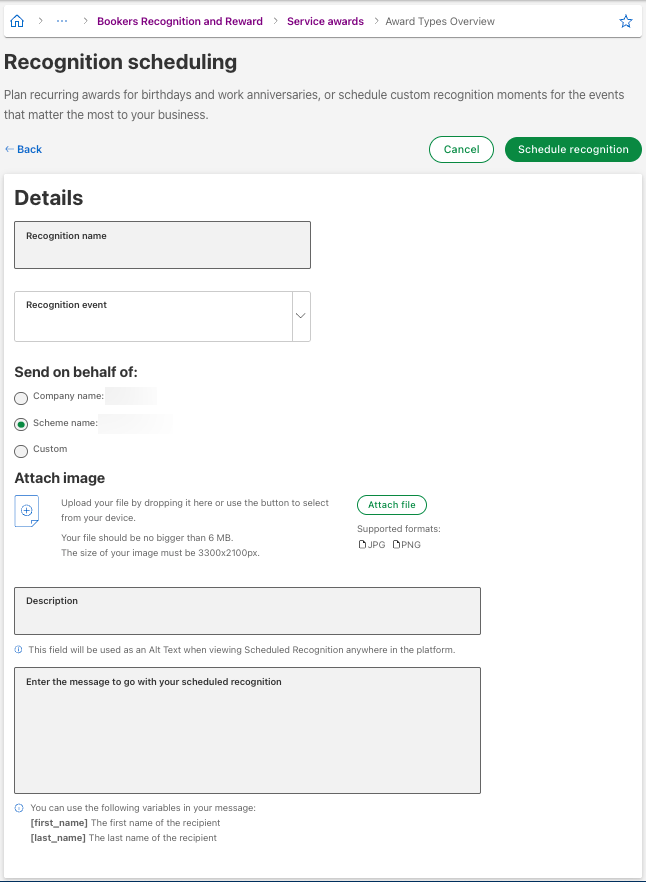The width and height of the screenshot is (646, 882).
Task: Click the info icon about message variables
Action: coord(20,807)
